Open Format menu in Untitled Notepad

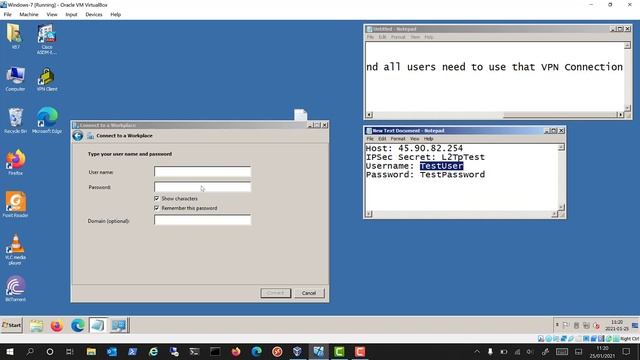tap(398, 37)
